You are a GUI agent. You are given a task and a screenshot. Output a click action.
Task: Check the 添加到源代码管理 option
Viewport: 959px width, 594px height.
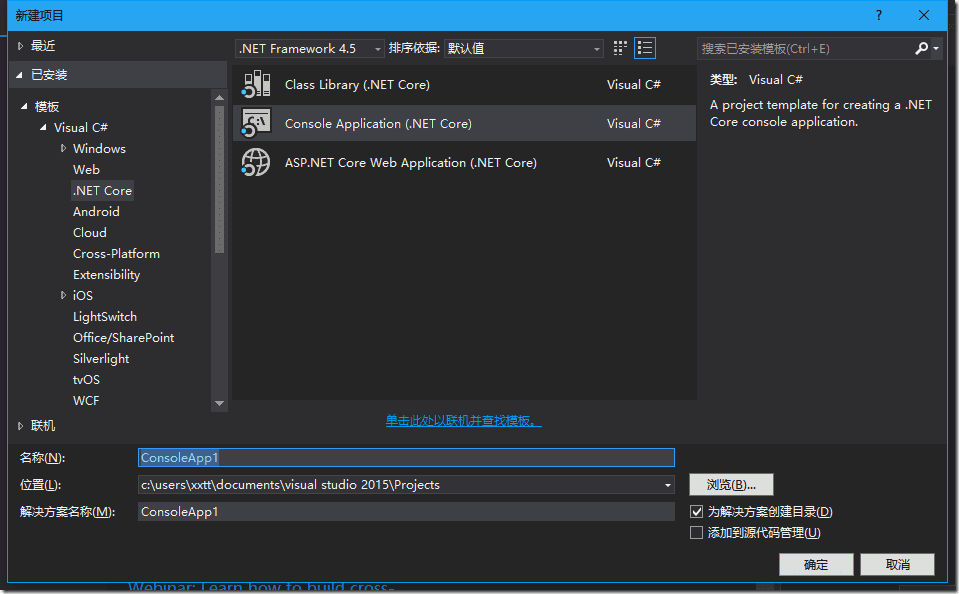pos(694,532)
